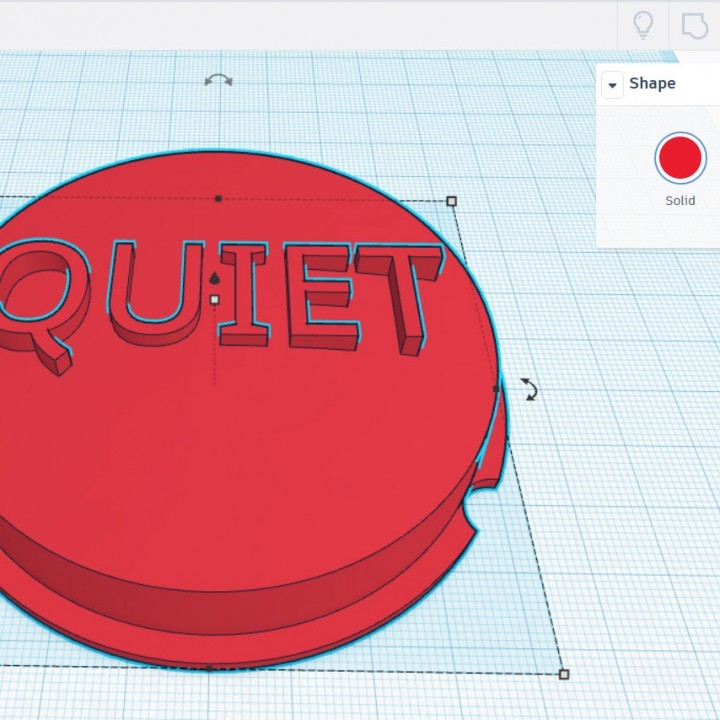The width and height of the screenshot is (720, 720).
Task: Click the right-side rotation arrow handle
Action: tap(529, 389)
